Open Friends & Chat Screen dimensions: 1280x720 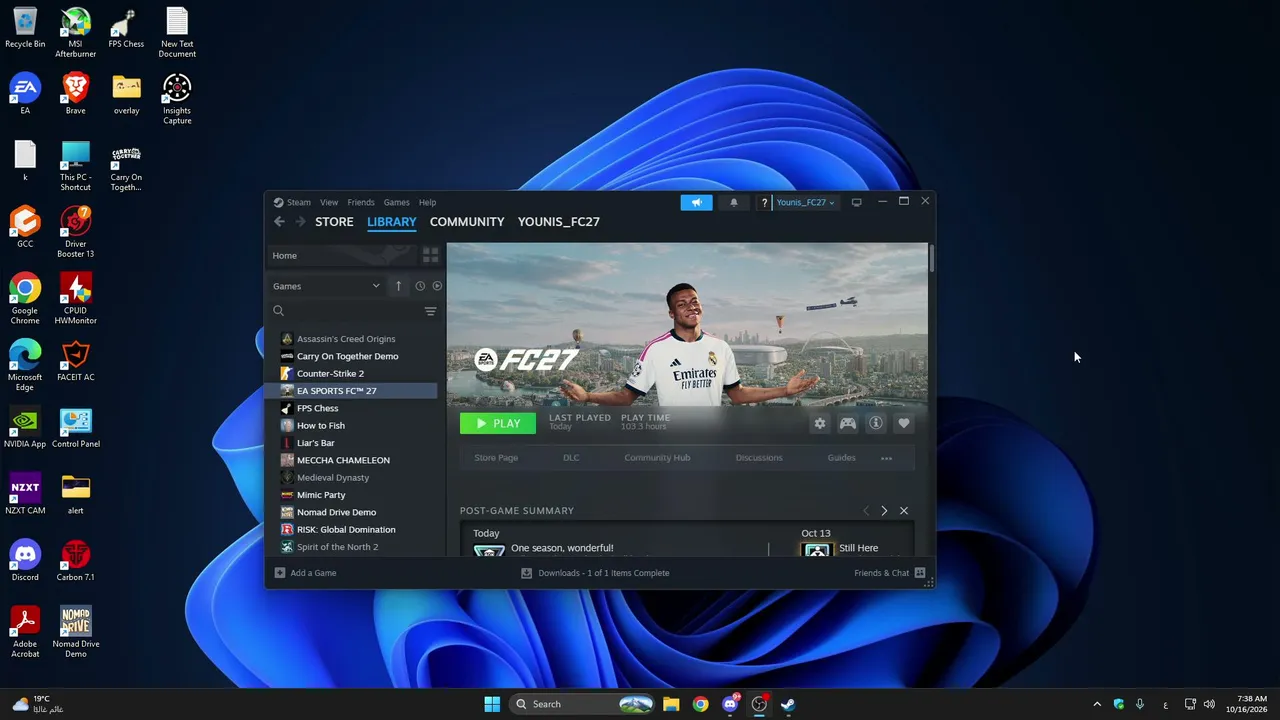(890, 573)
